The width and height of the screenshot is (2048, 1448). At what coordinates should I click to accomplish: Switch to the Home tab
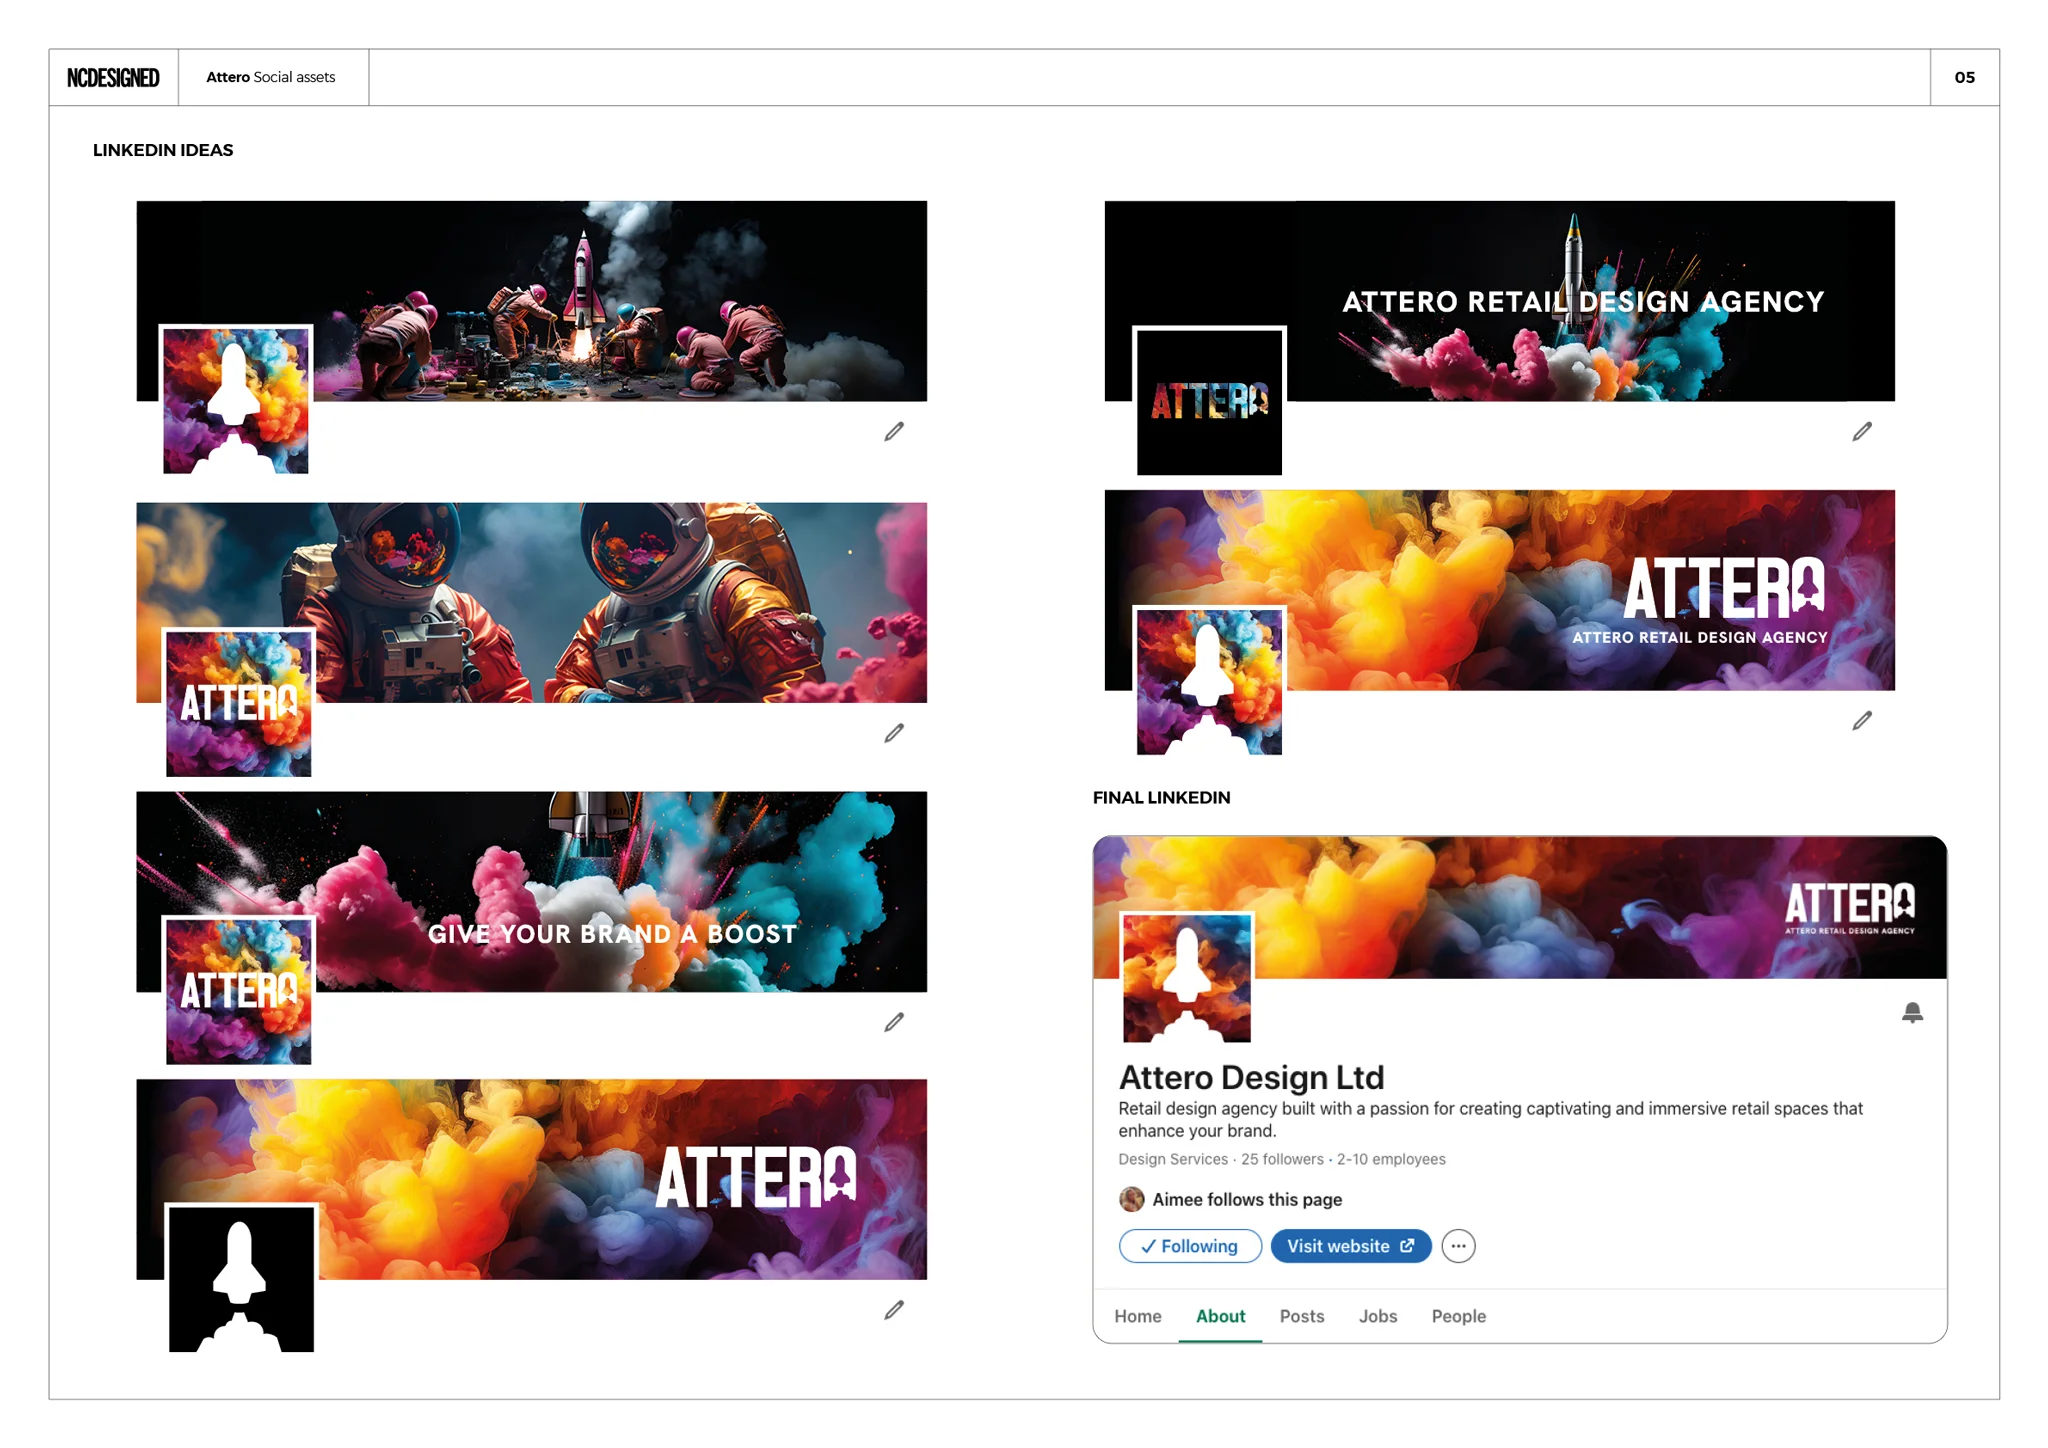(1138, 1316)
